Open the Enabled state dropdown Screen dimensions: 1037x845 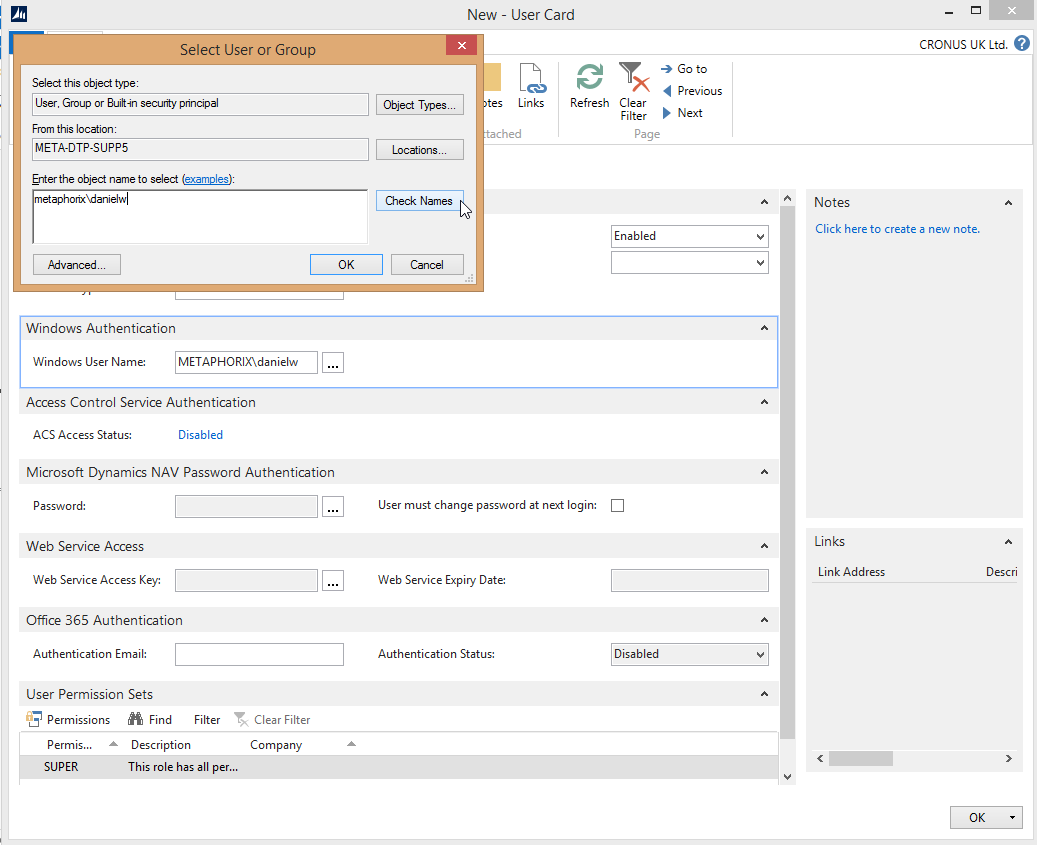point(761,237)
